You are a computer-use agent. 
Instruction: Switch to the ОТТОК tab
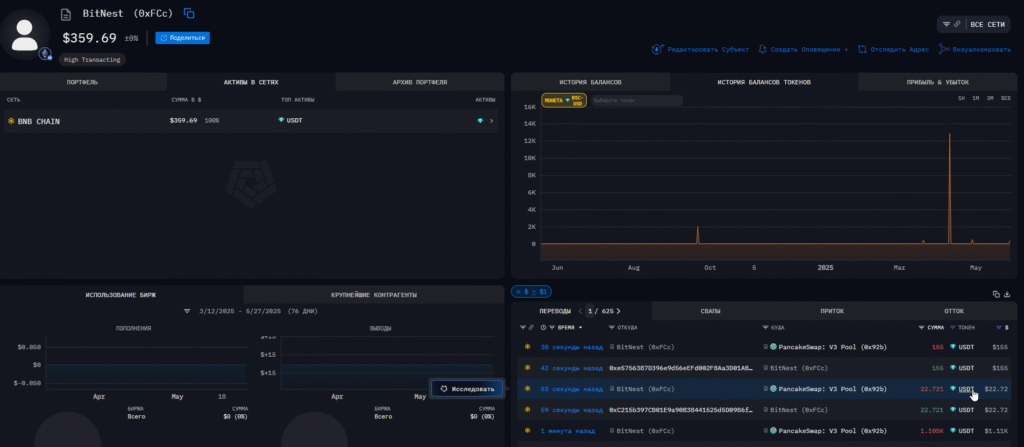953,311
